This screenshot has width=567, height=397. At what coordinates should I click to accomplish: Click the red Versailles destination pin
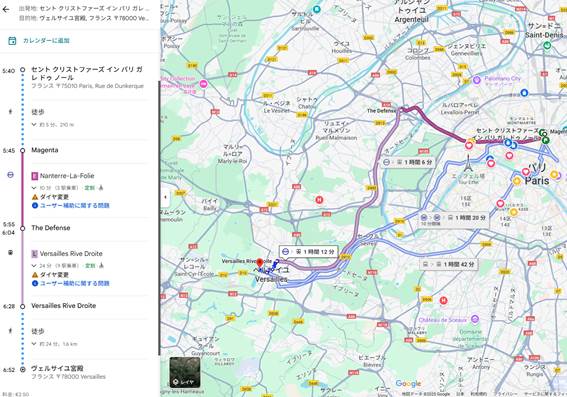tap(259, 263)
